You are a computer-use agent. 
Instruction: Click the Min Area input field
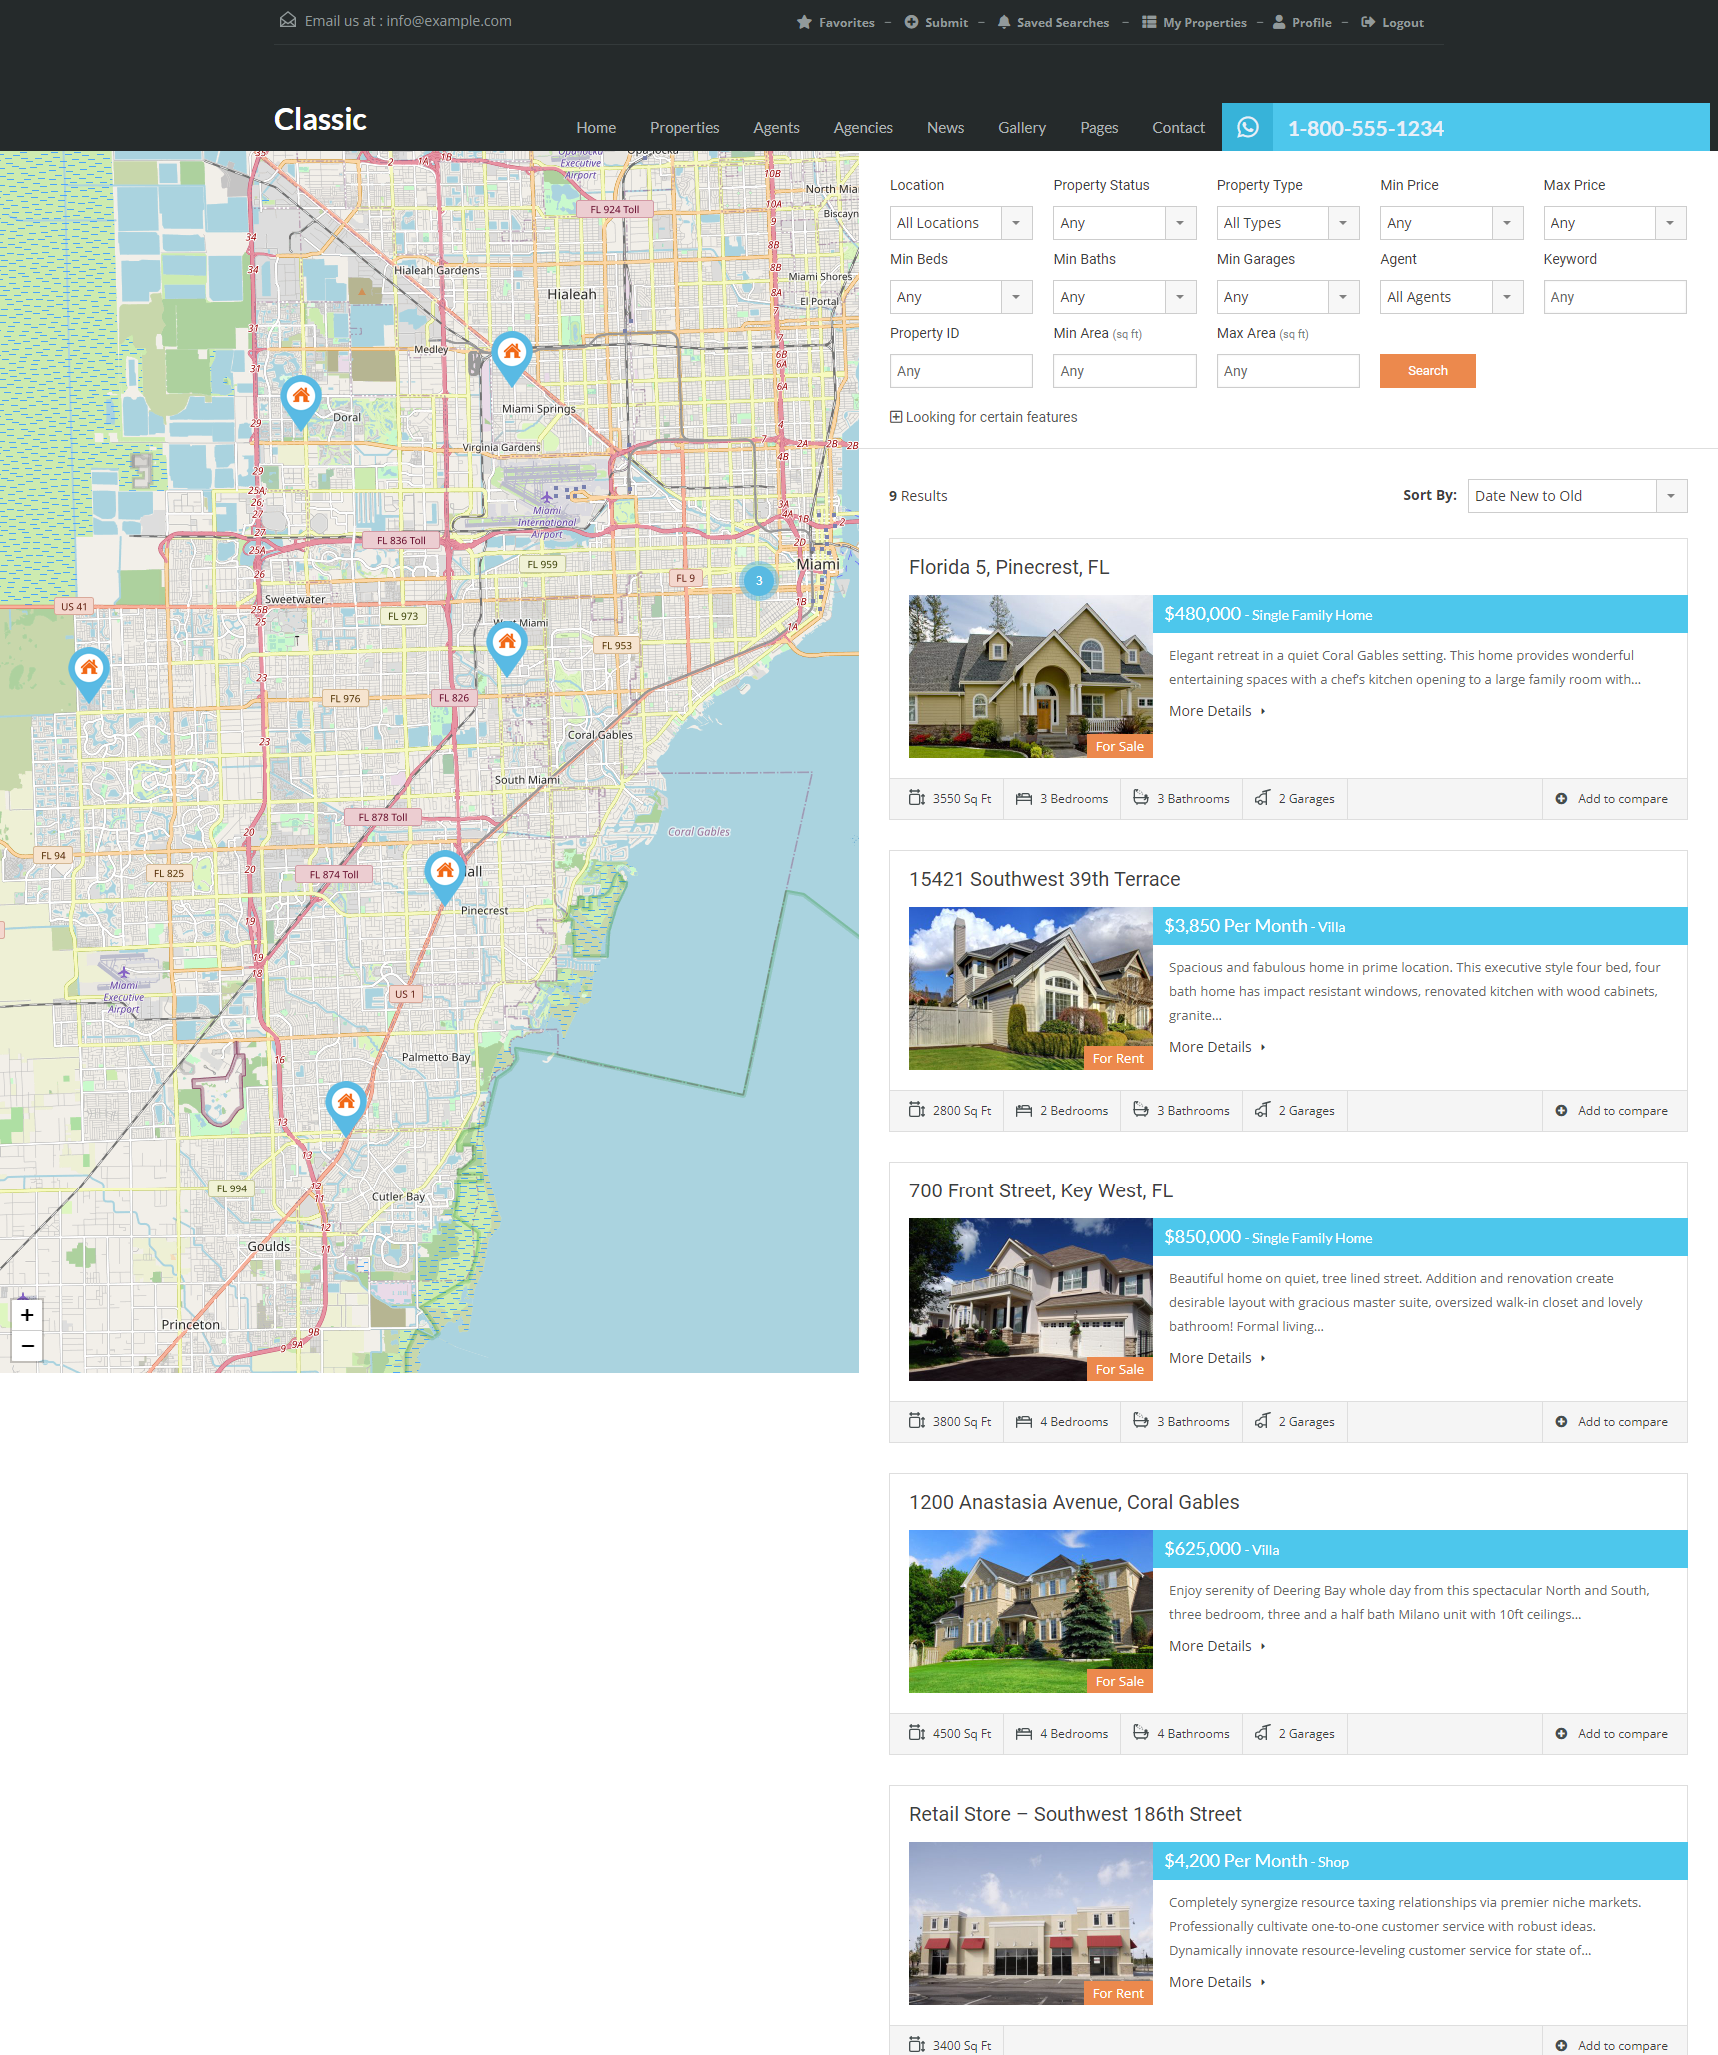pyautogui.click(x=1124, y=371)
